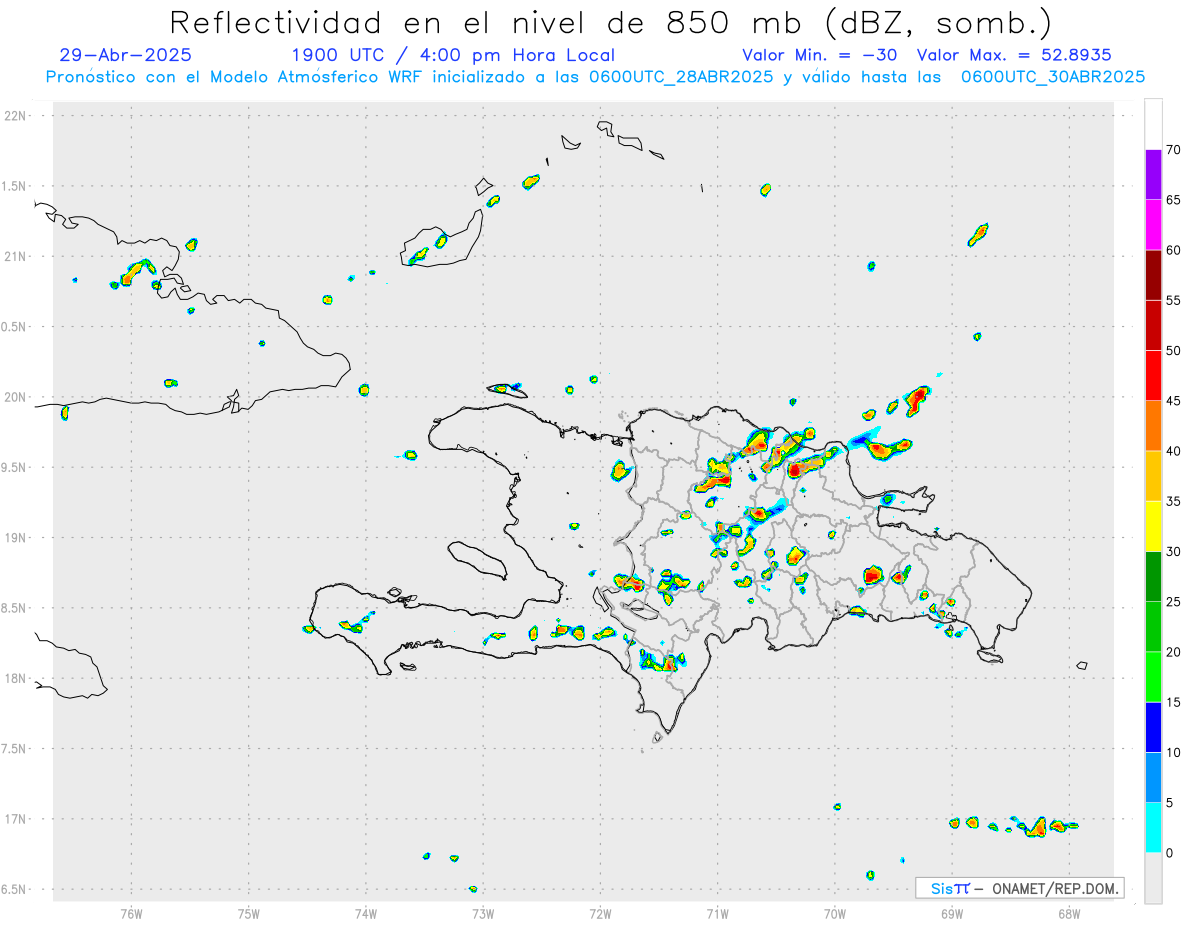Select the bright red 45–50 dBZ colorbar segment
The height and width of the screenshot is (927, 1200).
pyautogui.click(x=1153, y=375)
